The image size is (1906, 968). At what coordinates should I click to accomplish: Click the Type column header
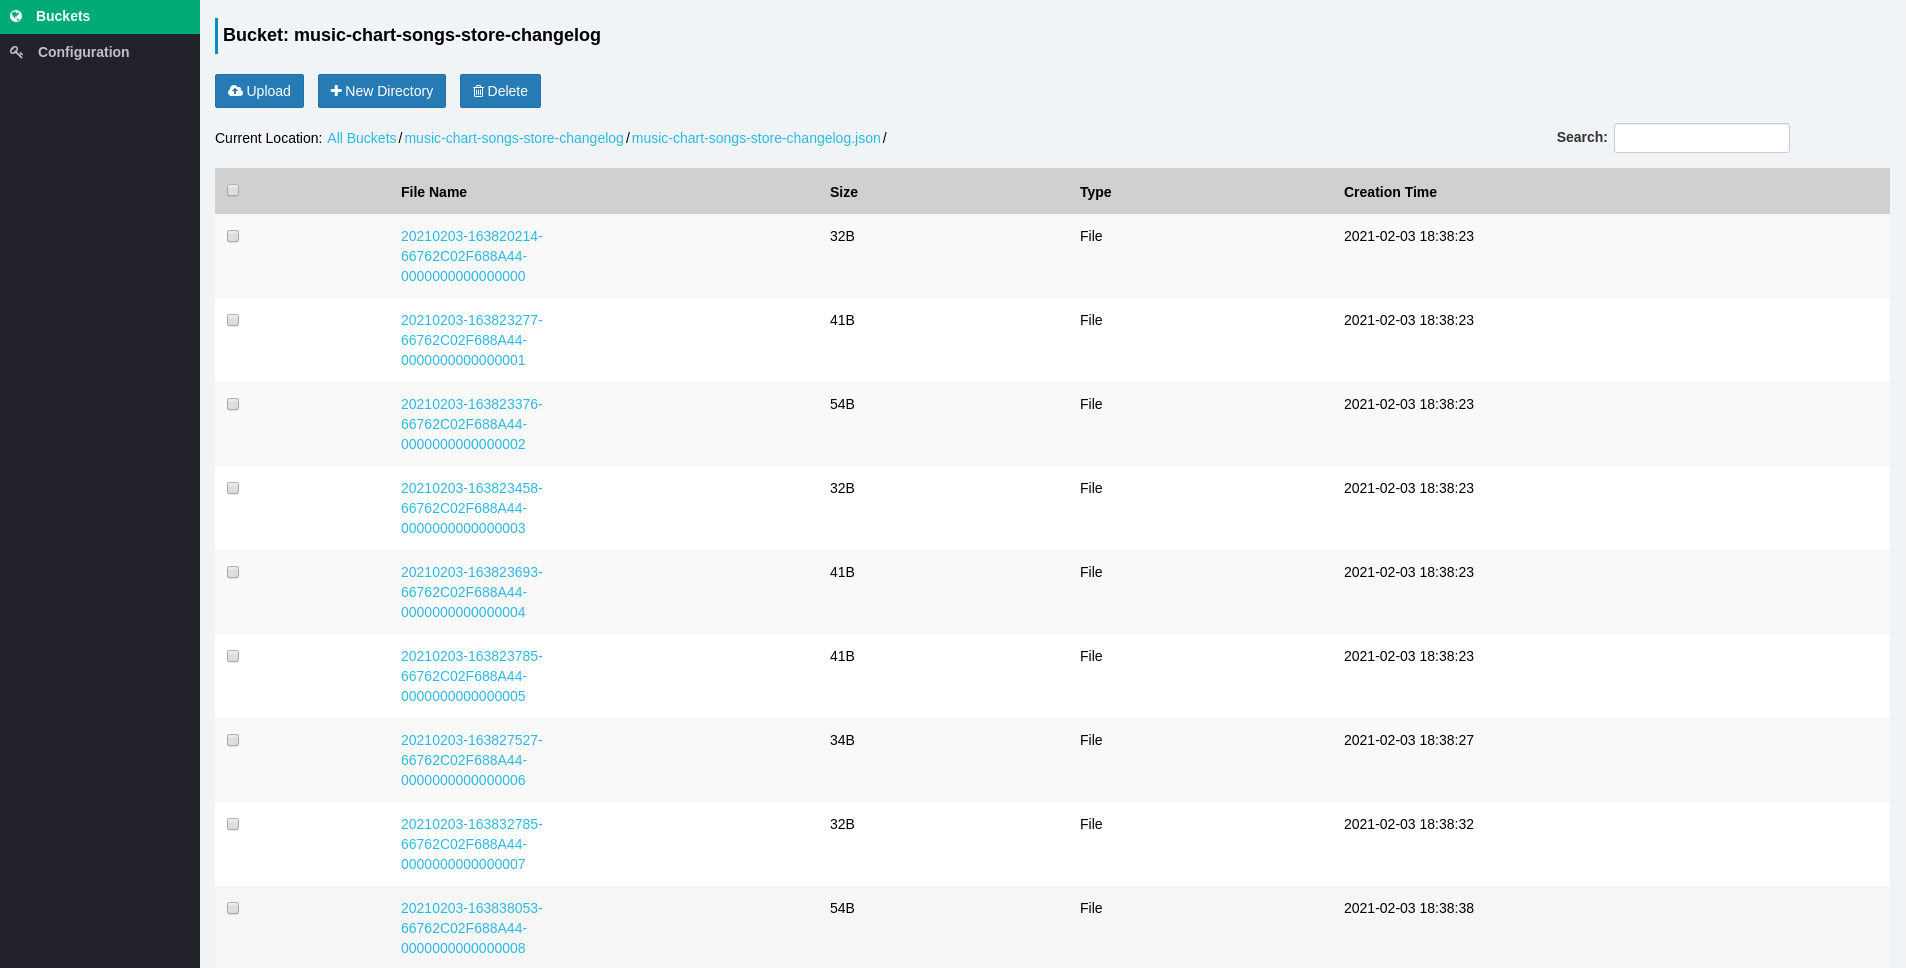coord(1095,192)
